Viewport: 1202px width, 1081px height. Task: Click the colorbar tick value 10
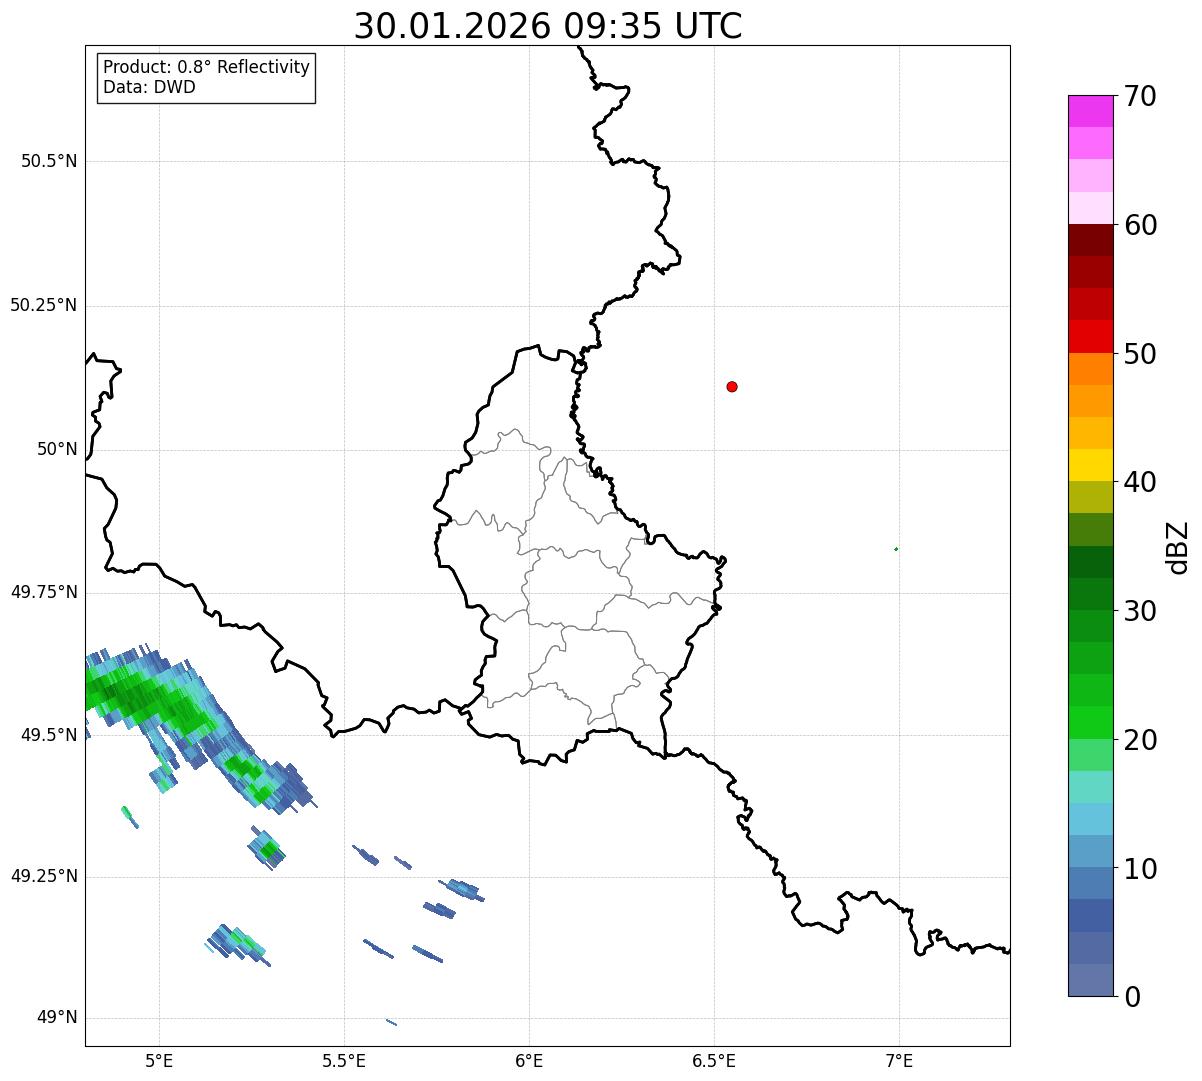[1140, 869]
